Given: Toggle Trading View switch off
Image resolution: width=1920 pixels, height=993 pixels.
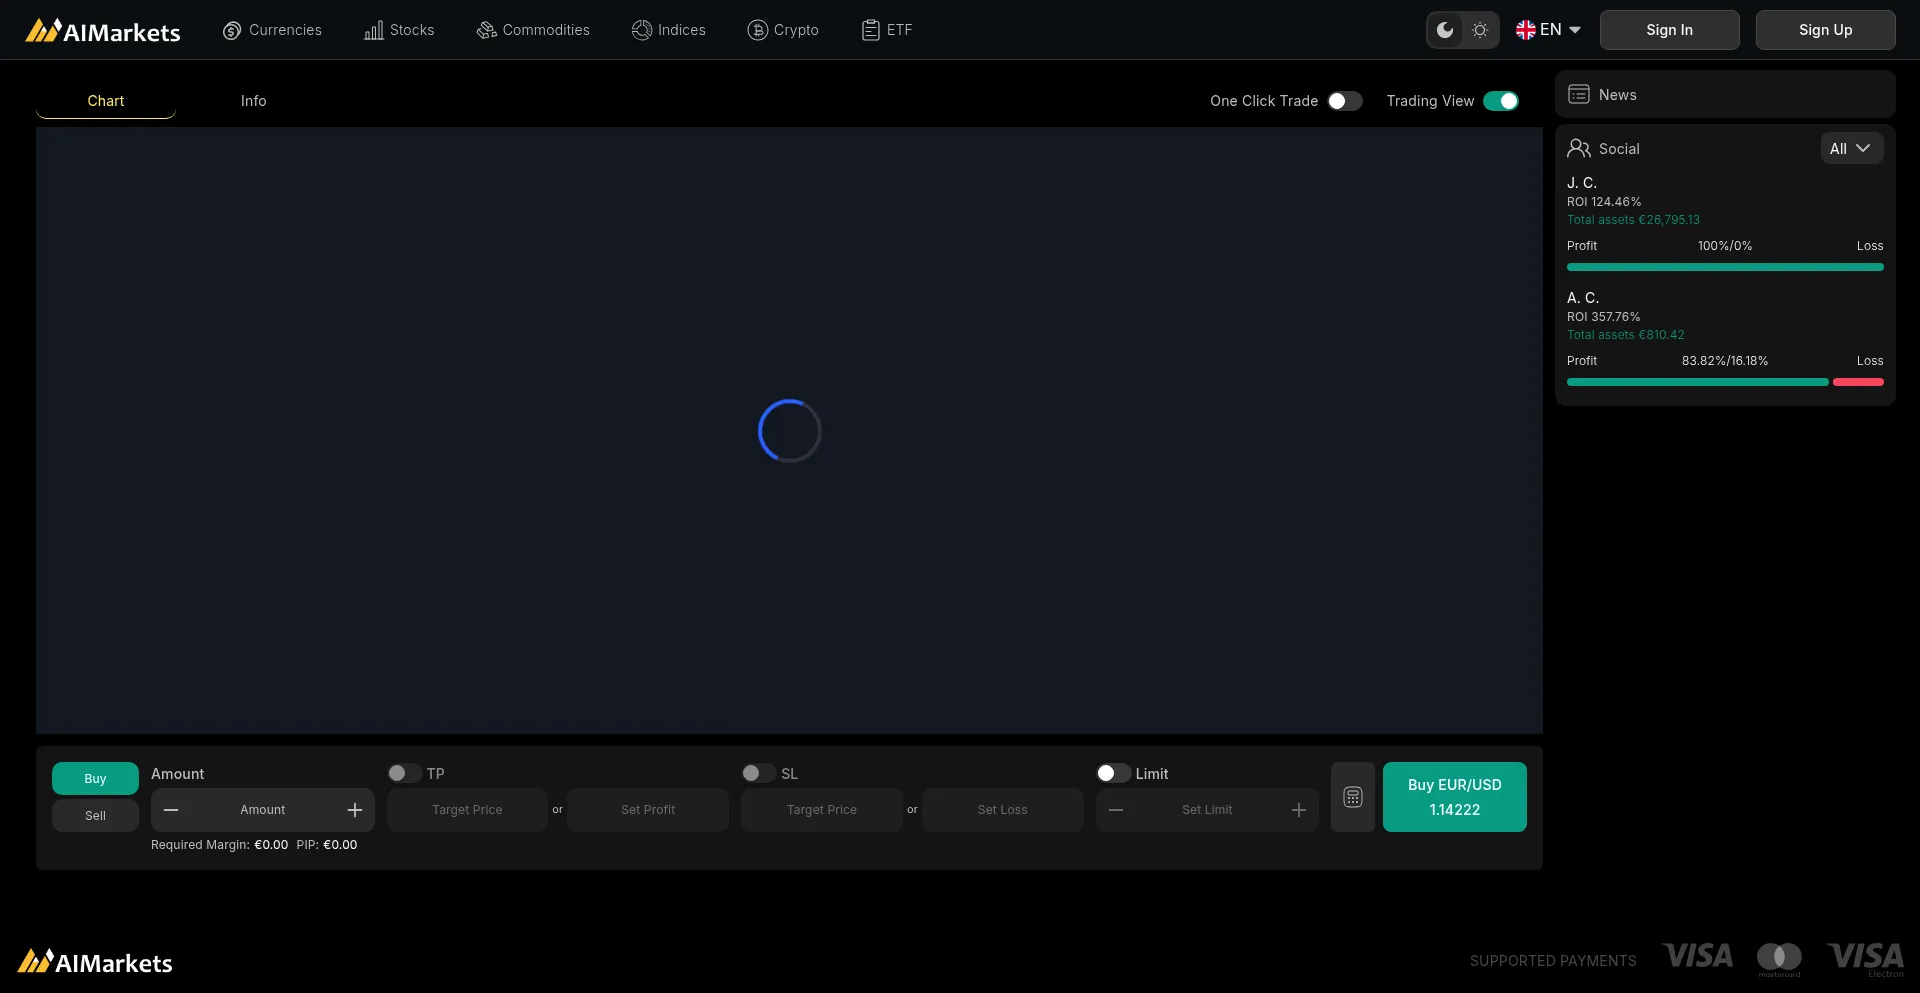Looking at the screenshot, I should (1501, 101).
